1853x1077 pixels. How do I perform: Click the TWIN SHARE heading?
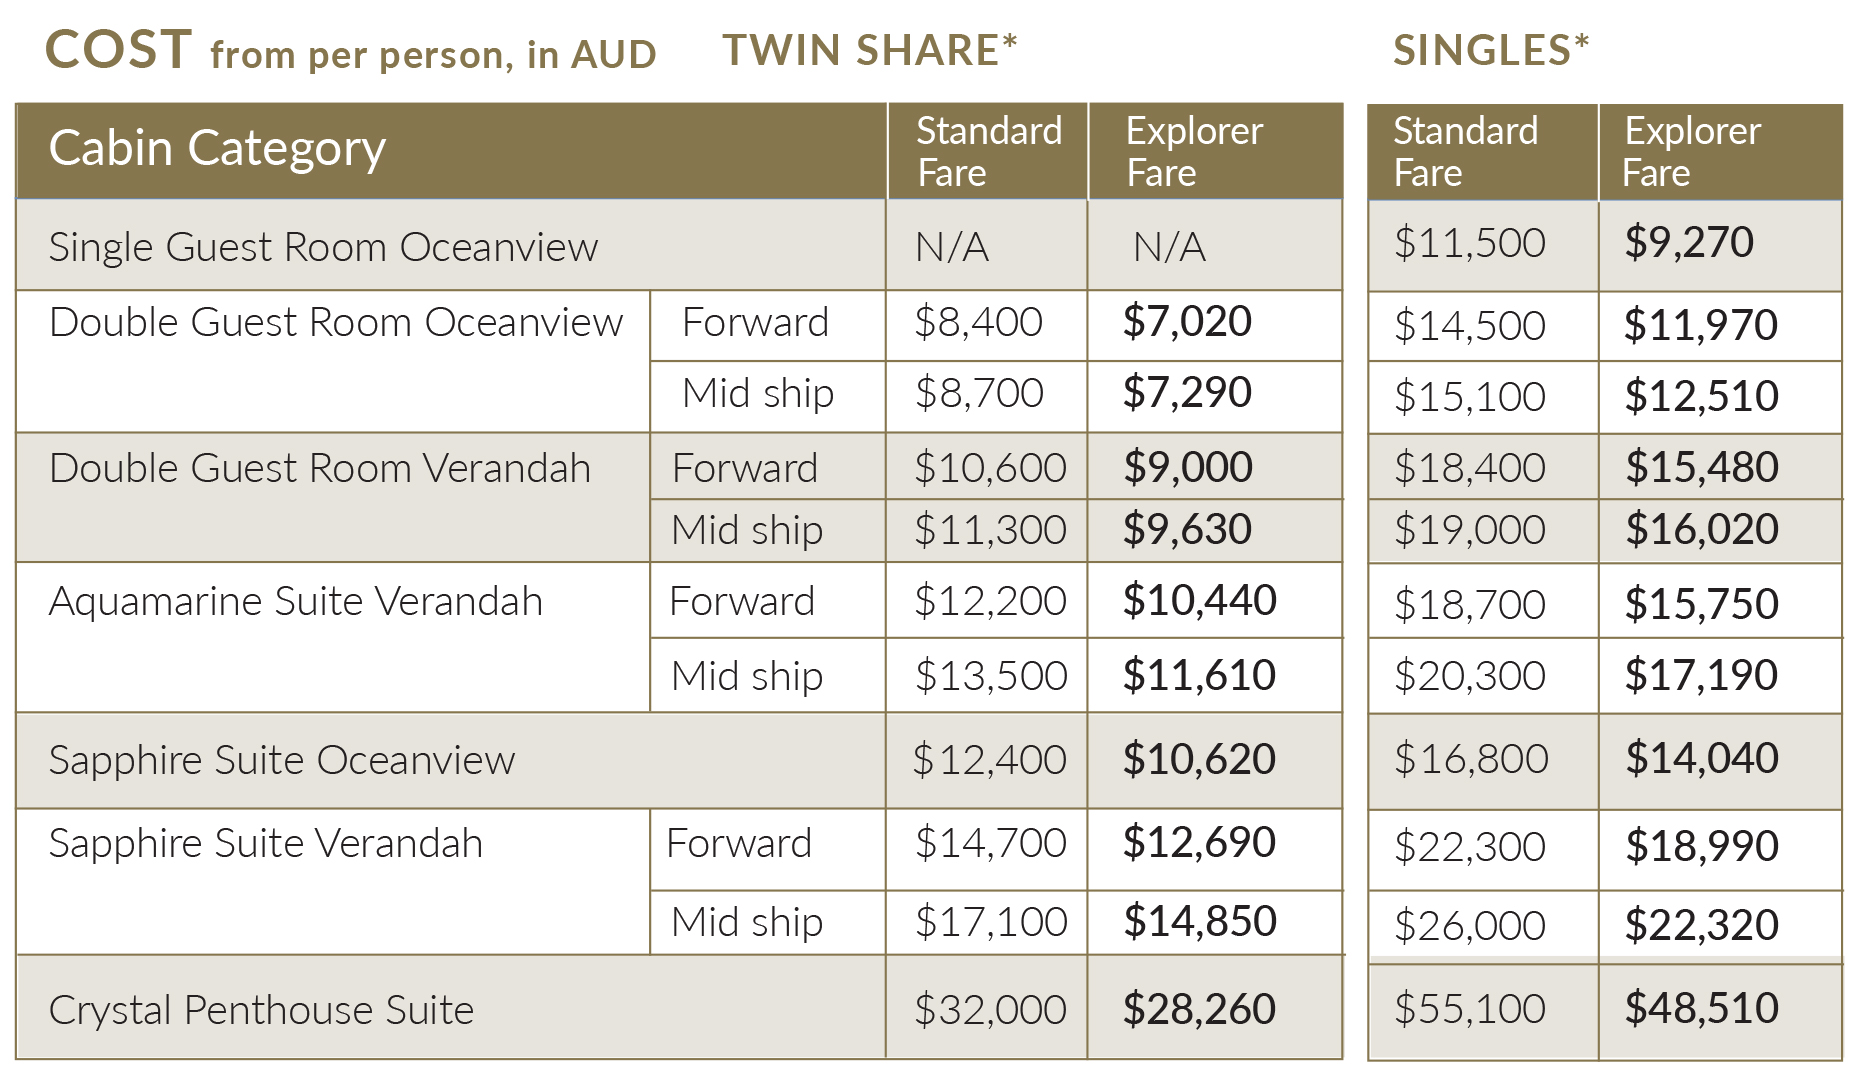[x=870, y=50]
